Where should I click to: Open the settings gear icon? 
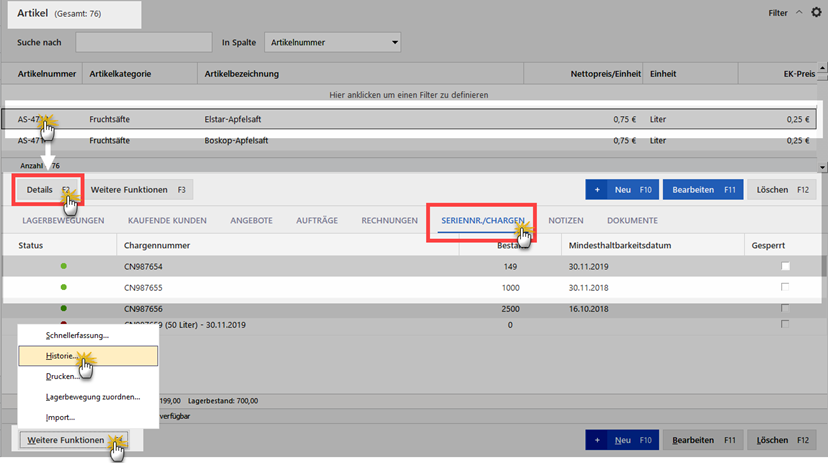click(816, 12)
